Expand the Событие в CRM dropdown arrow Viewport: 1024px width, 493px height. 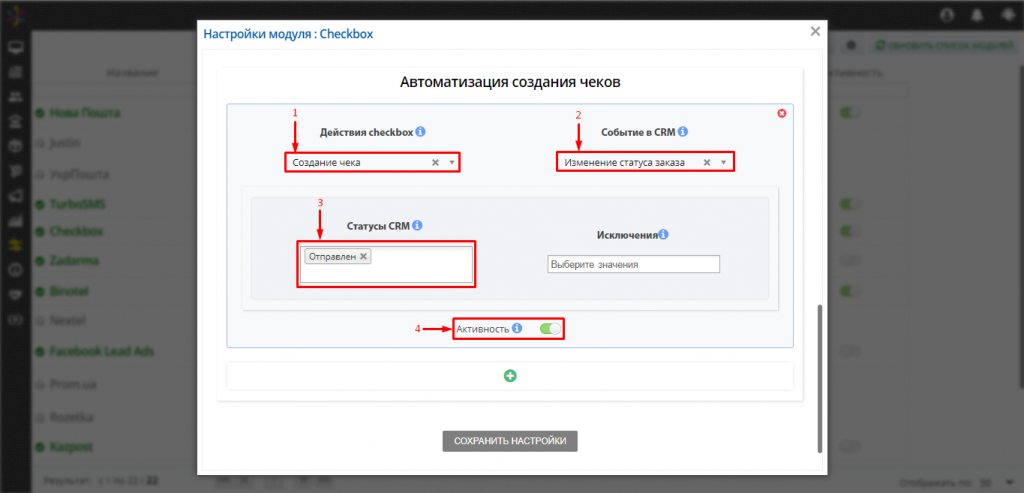click(724, 163)
